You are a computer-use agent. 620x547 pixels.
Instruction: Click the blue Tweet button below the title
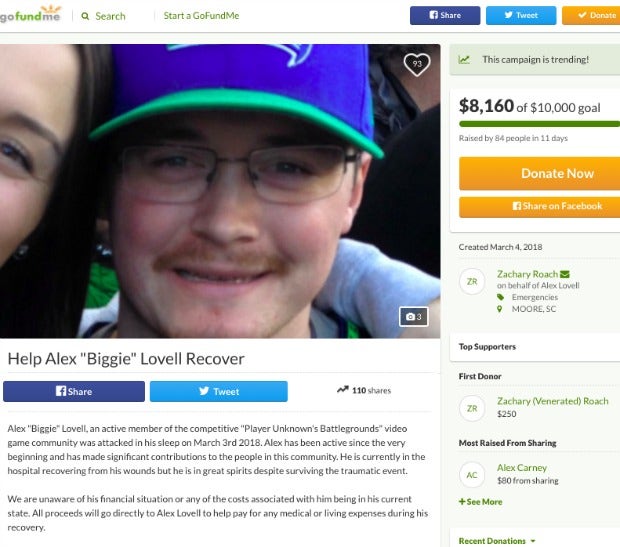(219, 391)
